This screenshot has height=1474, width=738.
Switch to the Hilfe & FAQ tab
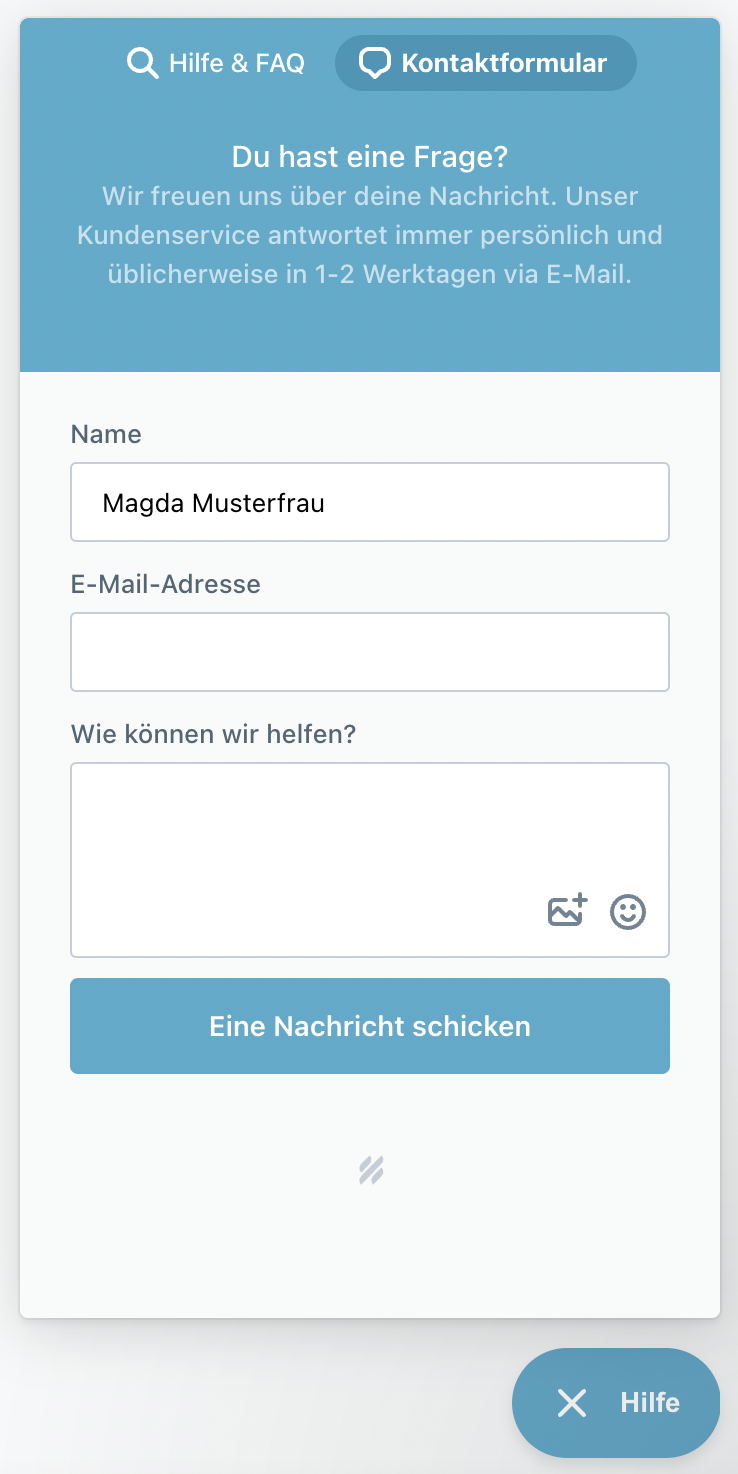[236, 63]
